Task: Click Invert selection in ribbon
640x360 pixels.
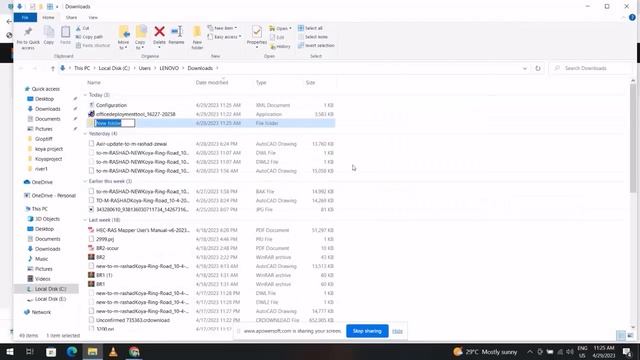Action: (x=316, y=45)
